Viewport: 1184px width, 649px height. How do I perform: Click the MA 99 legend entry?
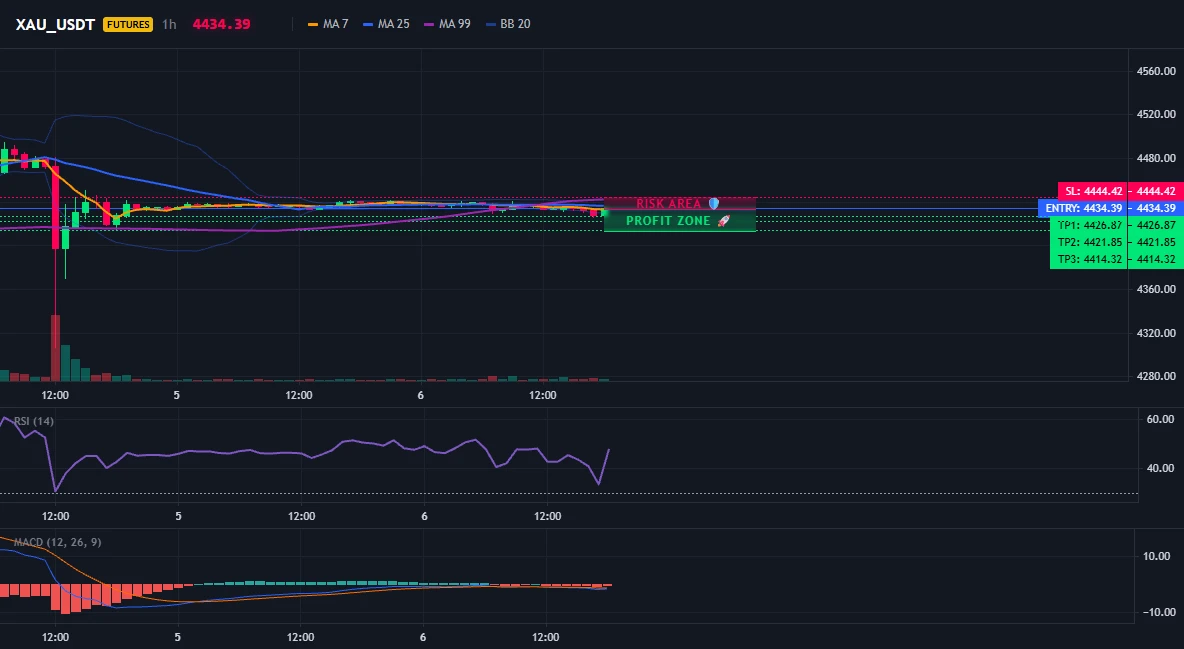coord(447,24)
